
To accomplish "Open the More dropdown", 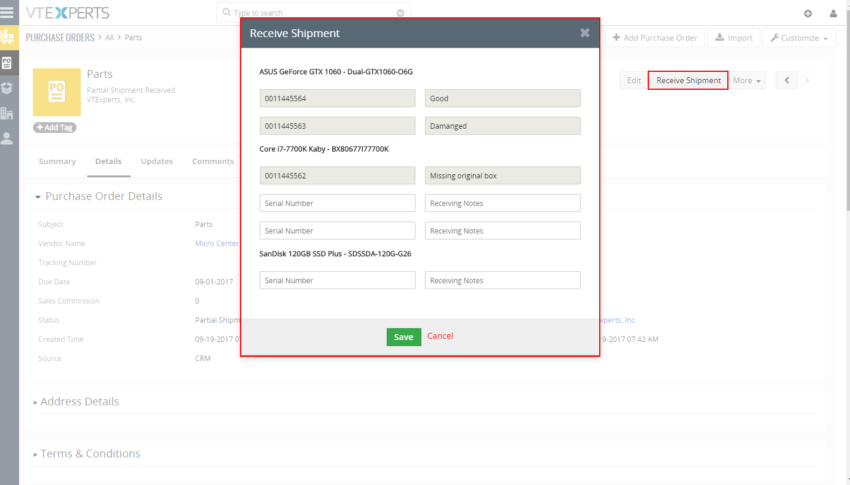I will click(746, 80).
